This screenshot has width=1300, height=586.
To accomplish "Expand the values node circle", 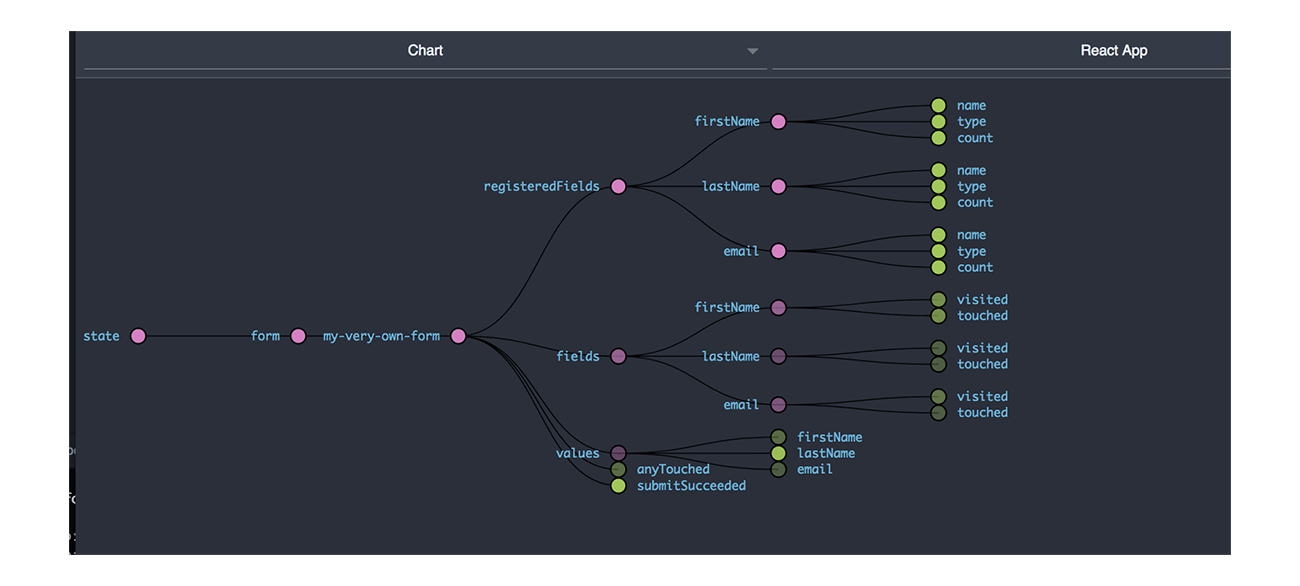I will [x=618, y=453].
